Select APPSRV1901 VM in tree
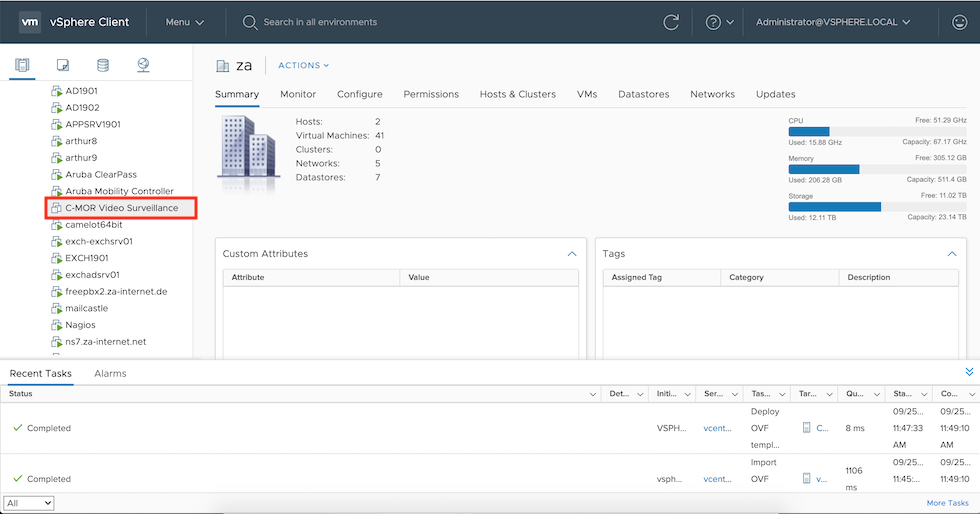The image size is (980, 514). point(92,124)
